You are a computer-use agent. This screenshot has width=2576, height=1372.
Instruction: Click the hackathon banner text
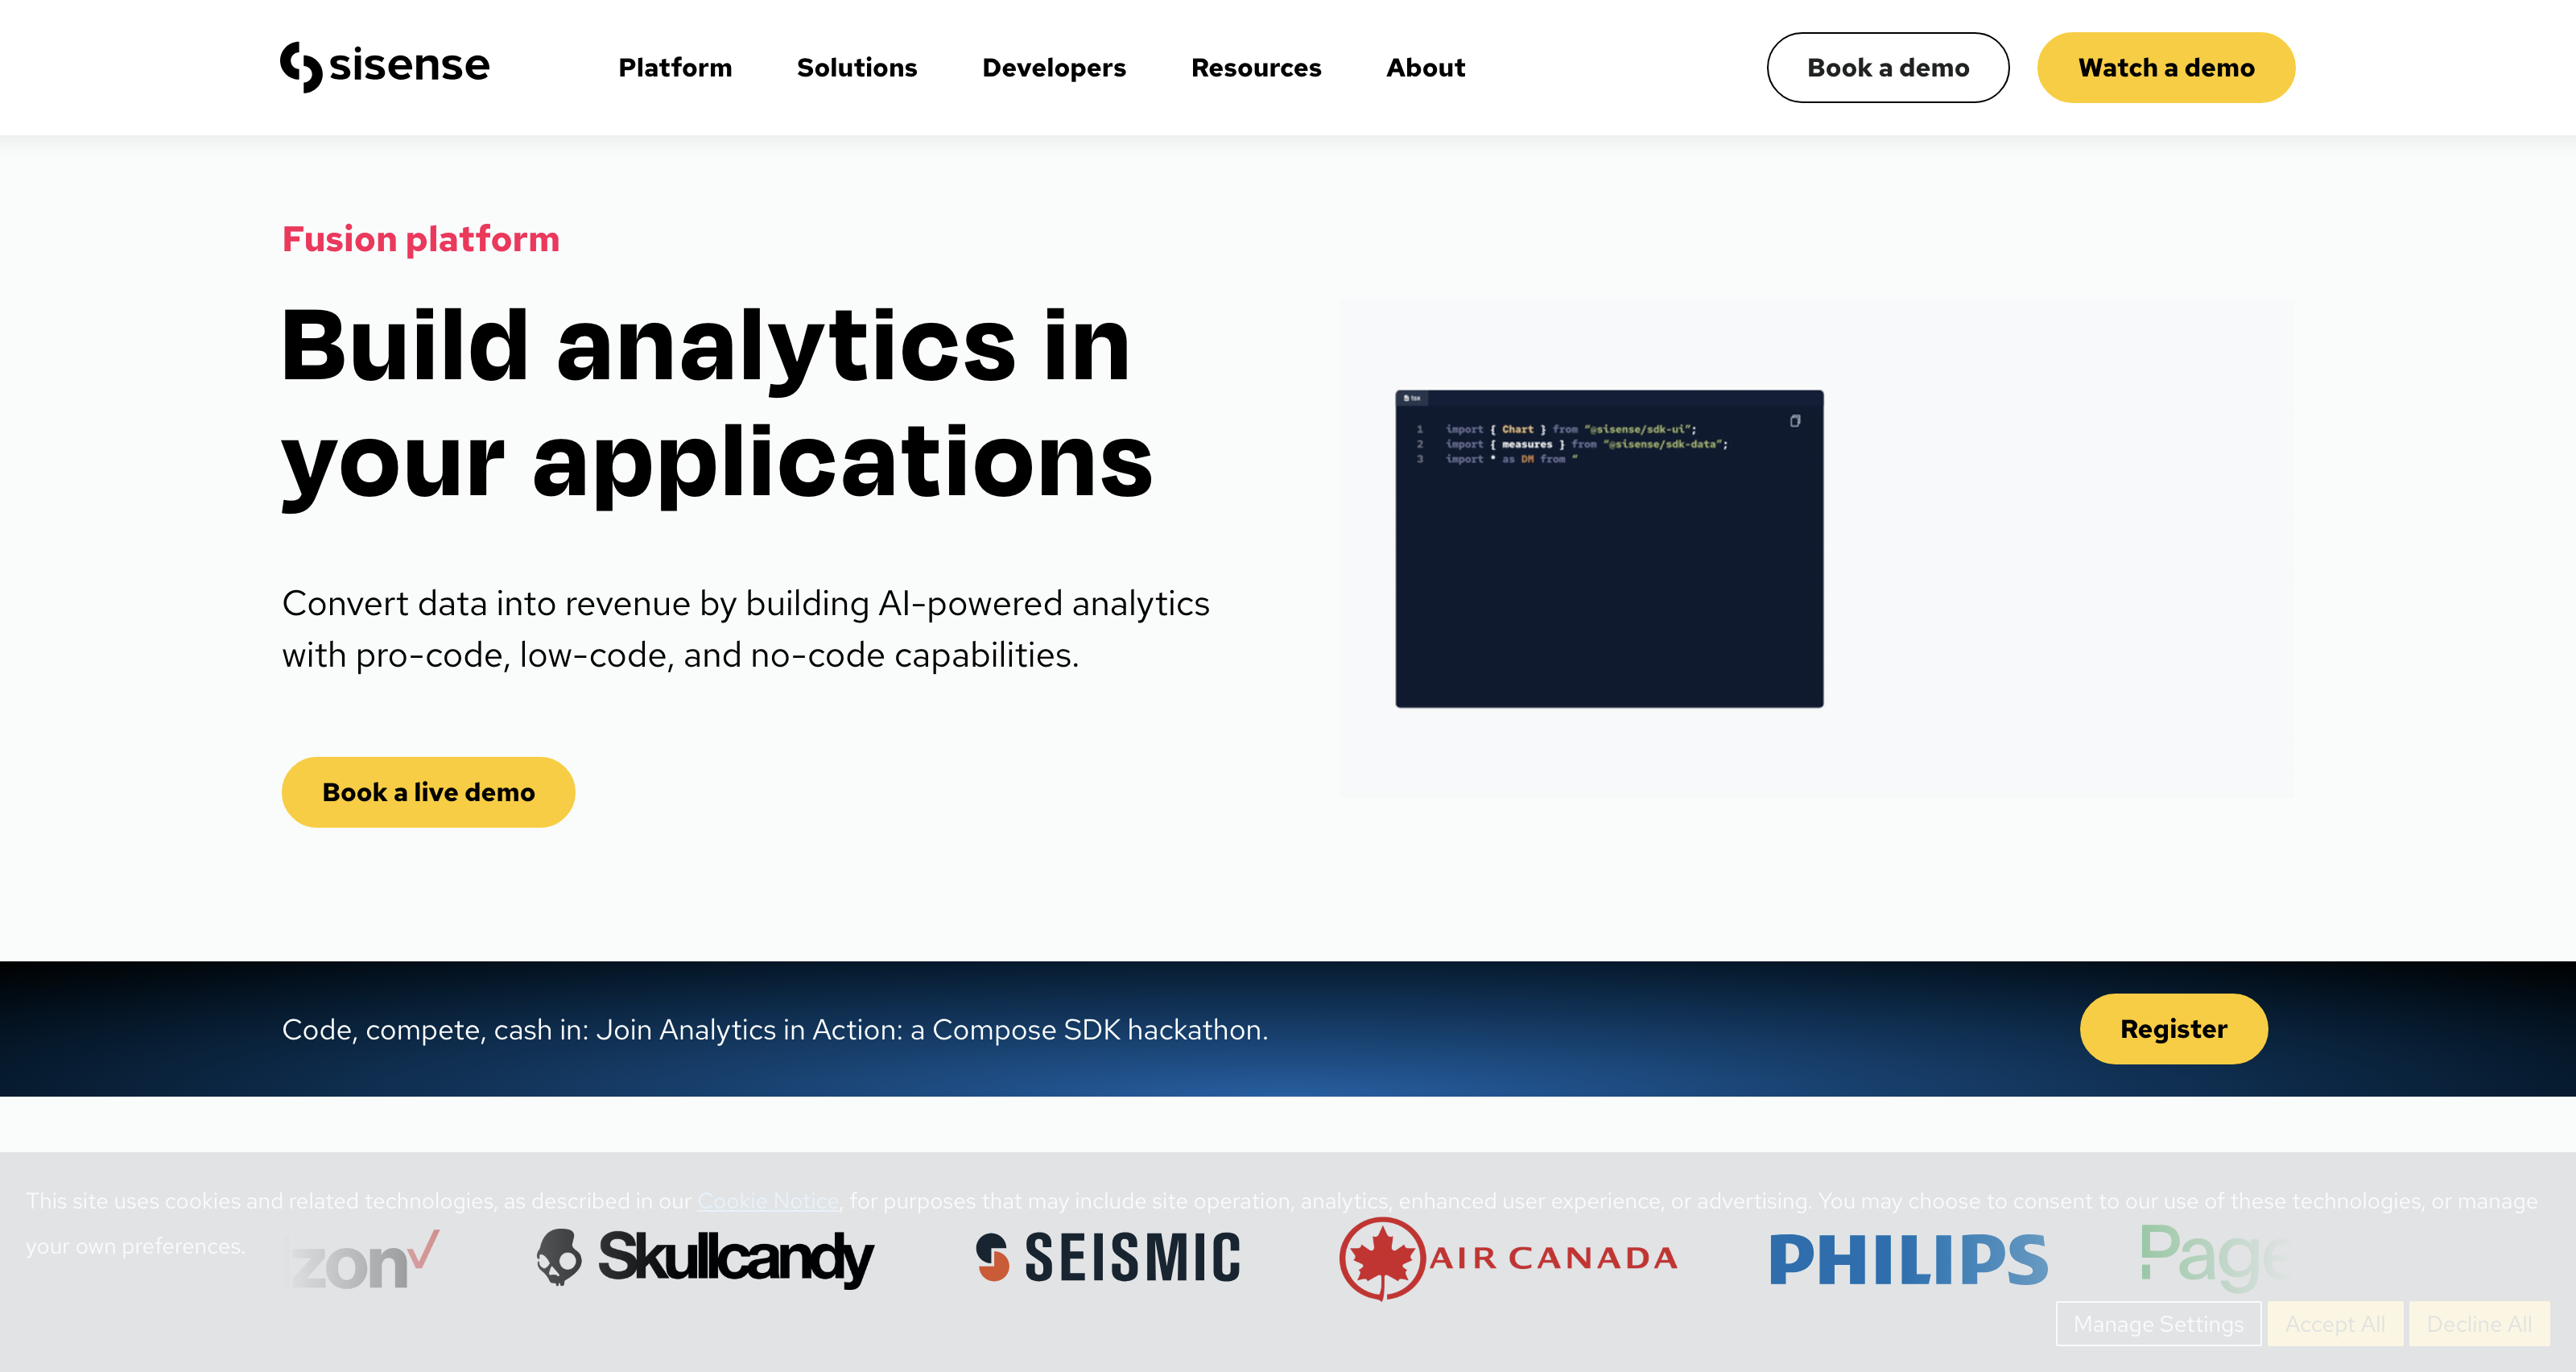click(775, 1029)
